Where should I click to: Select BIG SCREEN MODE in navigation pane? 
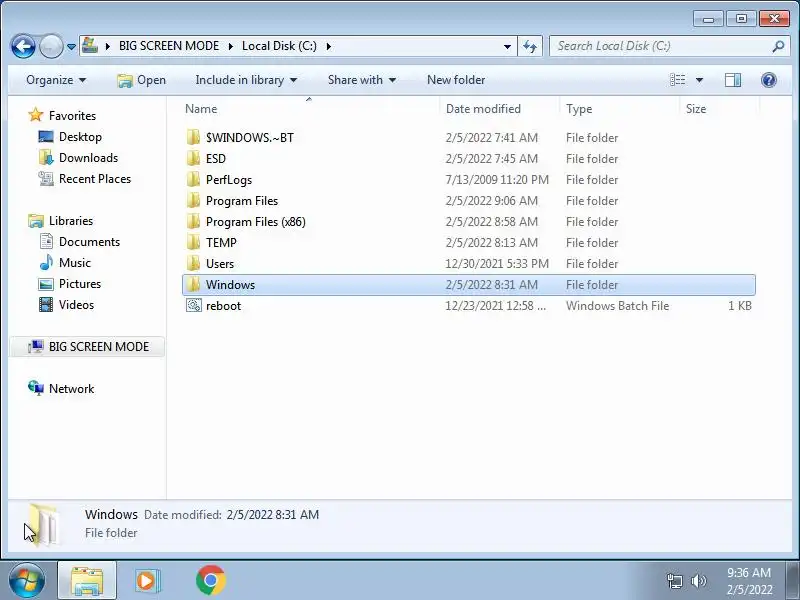[87, 347]
